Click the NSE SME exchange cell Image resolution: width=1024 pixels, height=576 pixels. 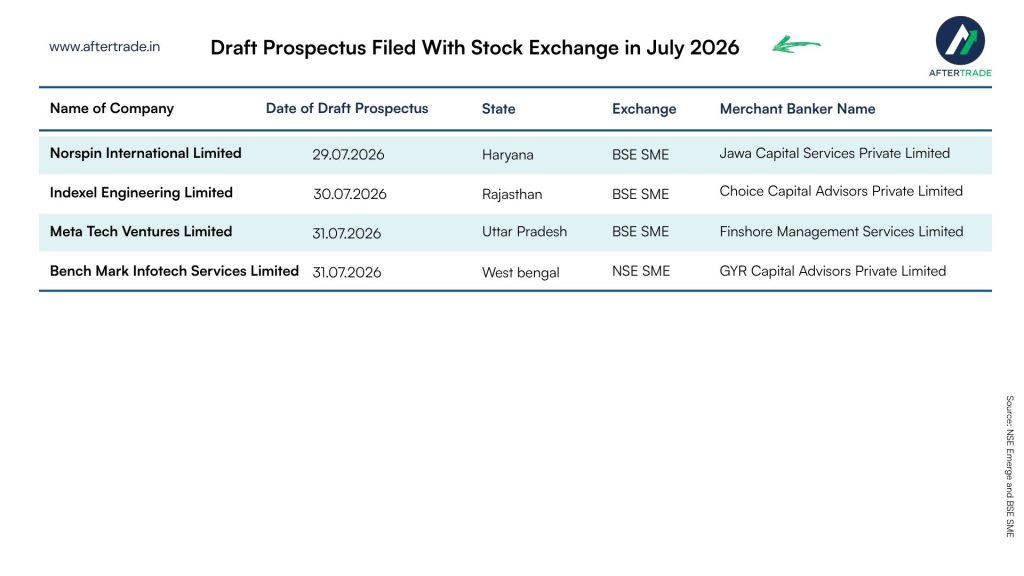pos(641,271)
